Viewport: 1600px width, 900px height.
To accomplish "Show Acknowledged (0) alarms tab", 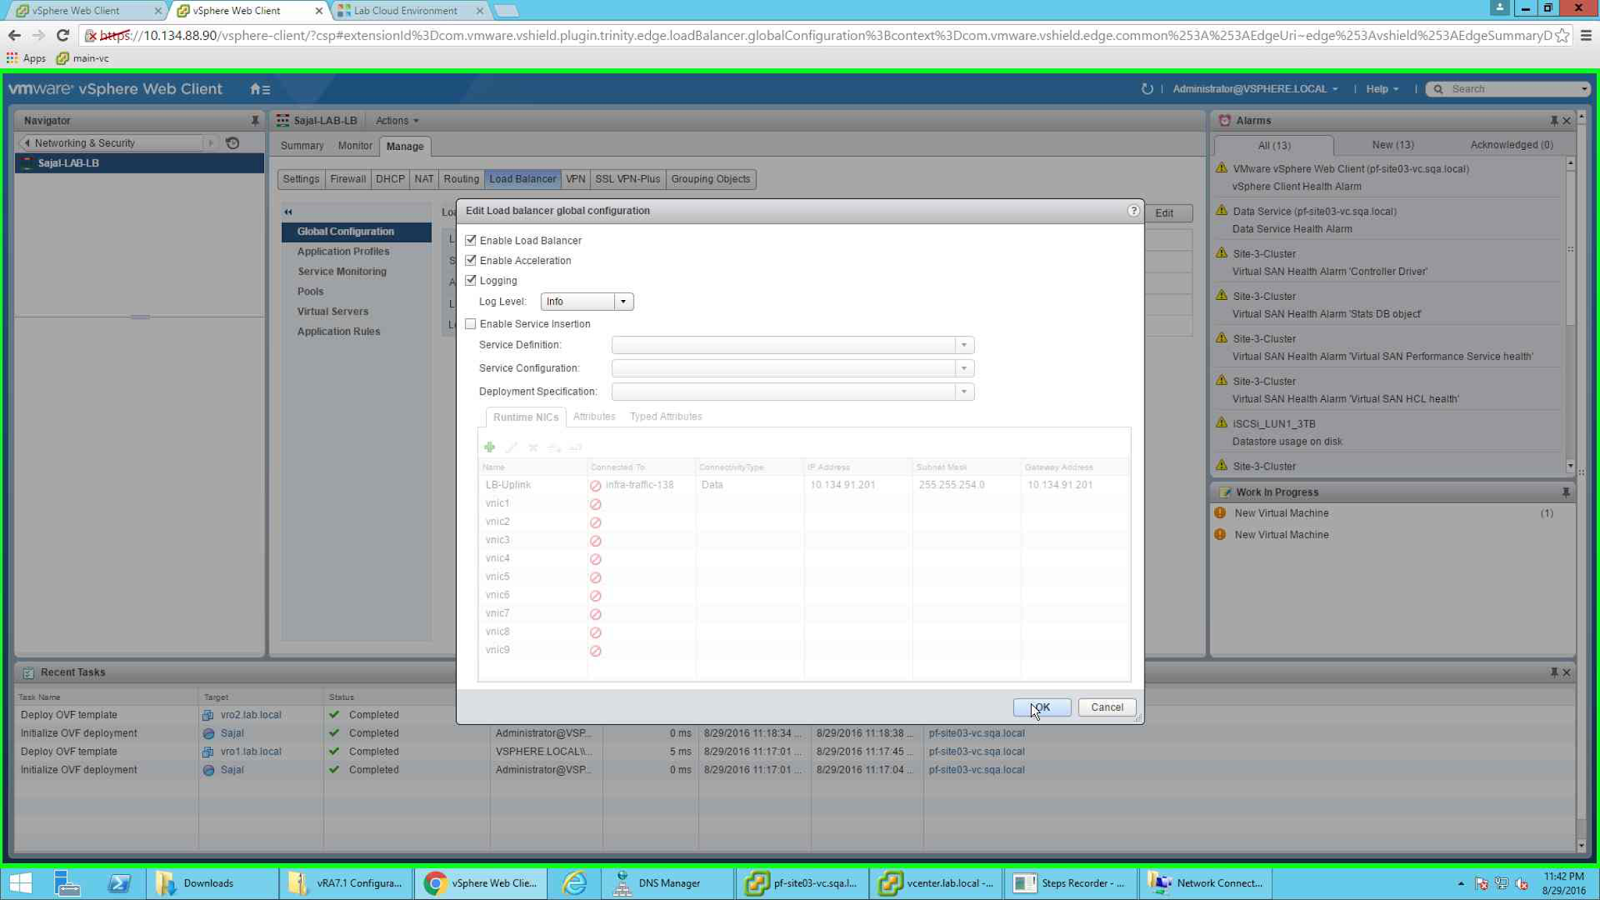I will pos(1511,145).
